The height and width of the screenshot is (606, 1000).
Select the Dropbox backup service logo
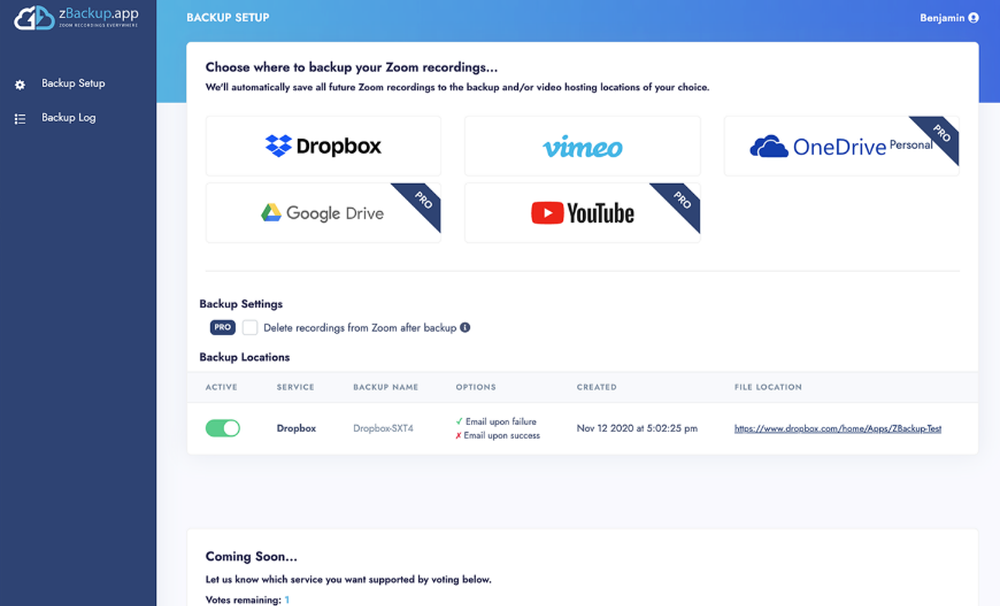pyautogui.click(x=322, y=145)
